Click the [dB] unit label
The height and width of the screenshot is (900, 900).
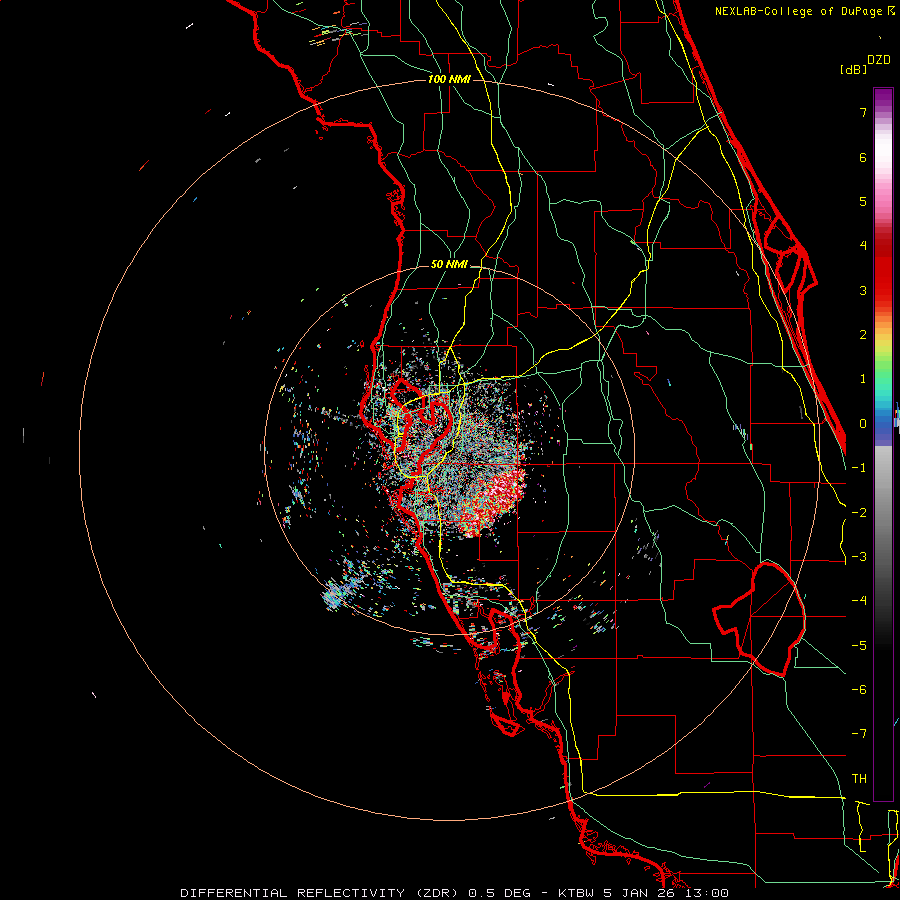point(854,70)
